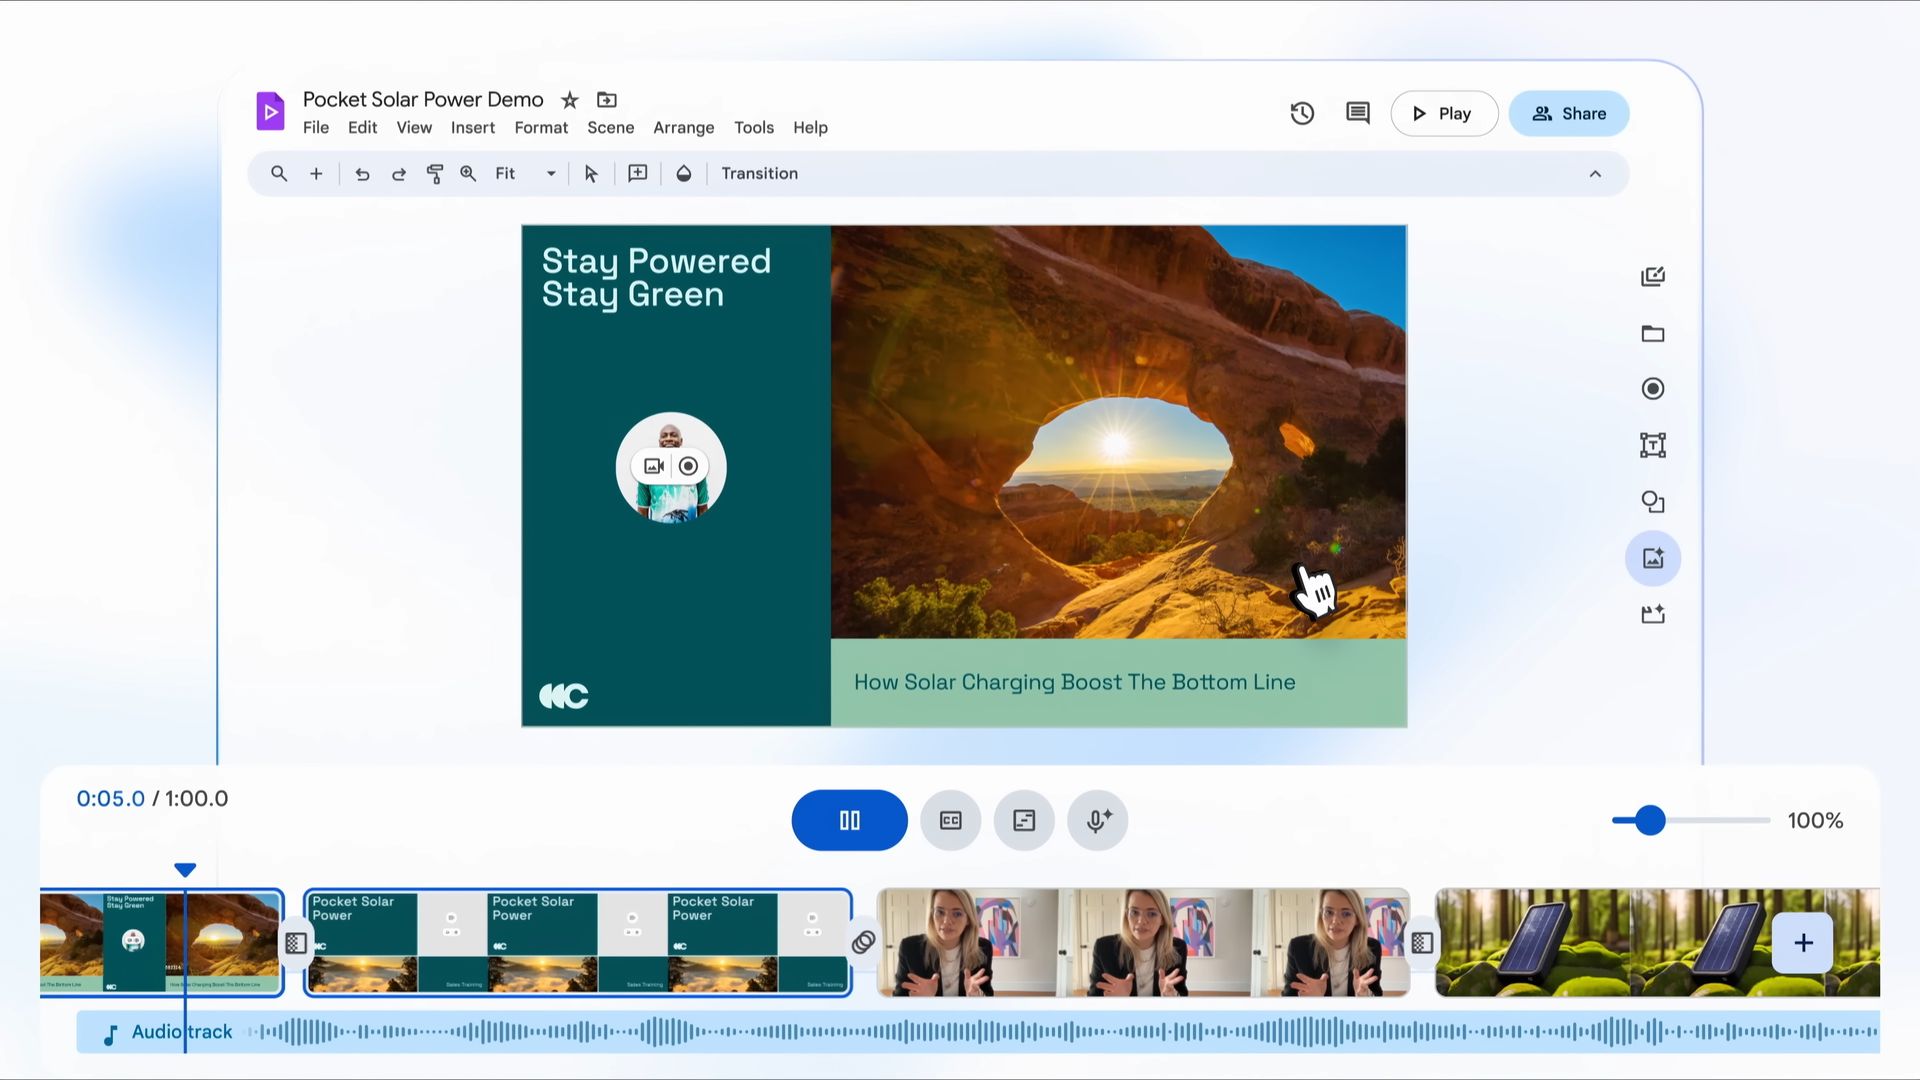The height and width of the screenshot is (1080, 1920).
Task: Click the AI voiceover microphone button
Action: click(x=1097, y=821)
